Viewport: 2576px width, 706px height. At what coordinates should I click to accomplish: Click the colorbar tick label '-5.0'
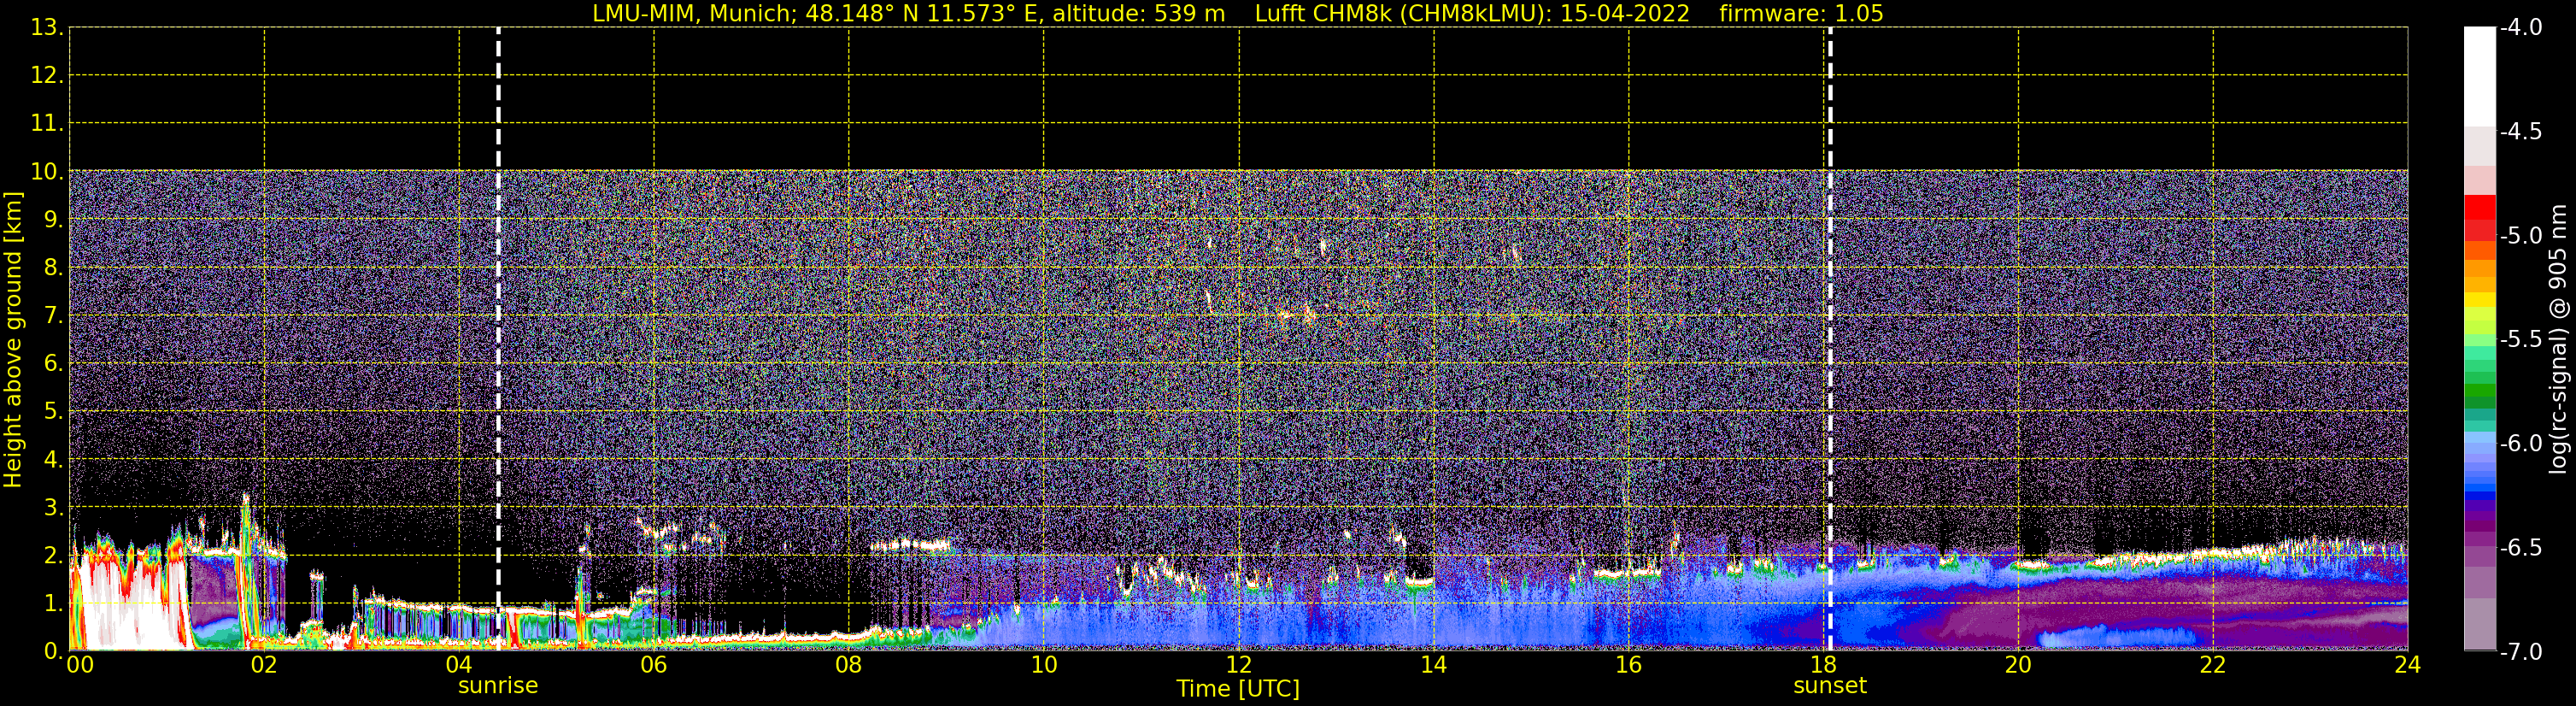[x=2520, y=235]
